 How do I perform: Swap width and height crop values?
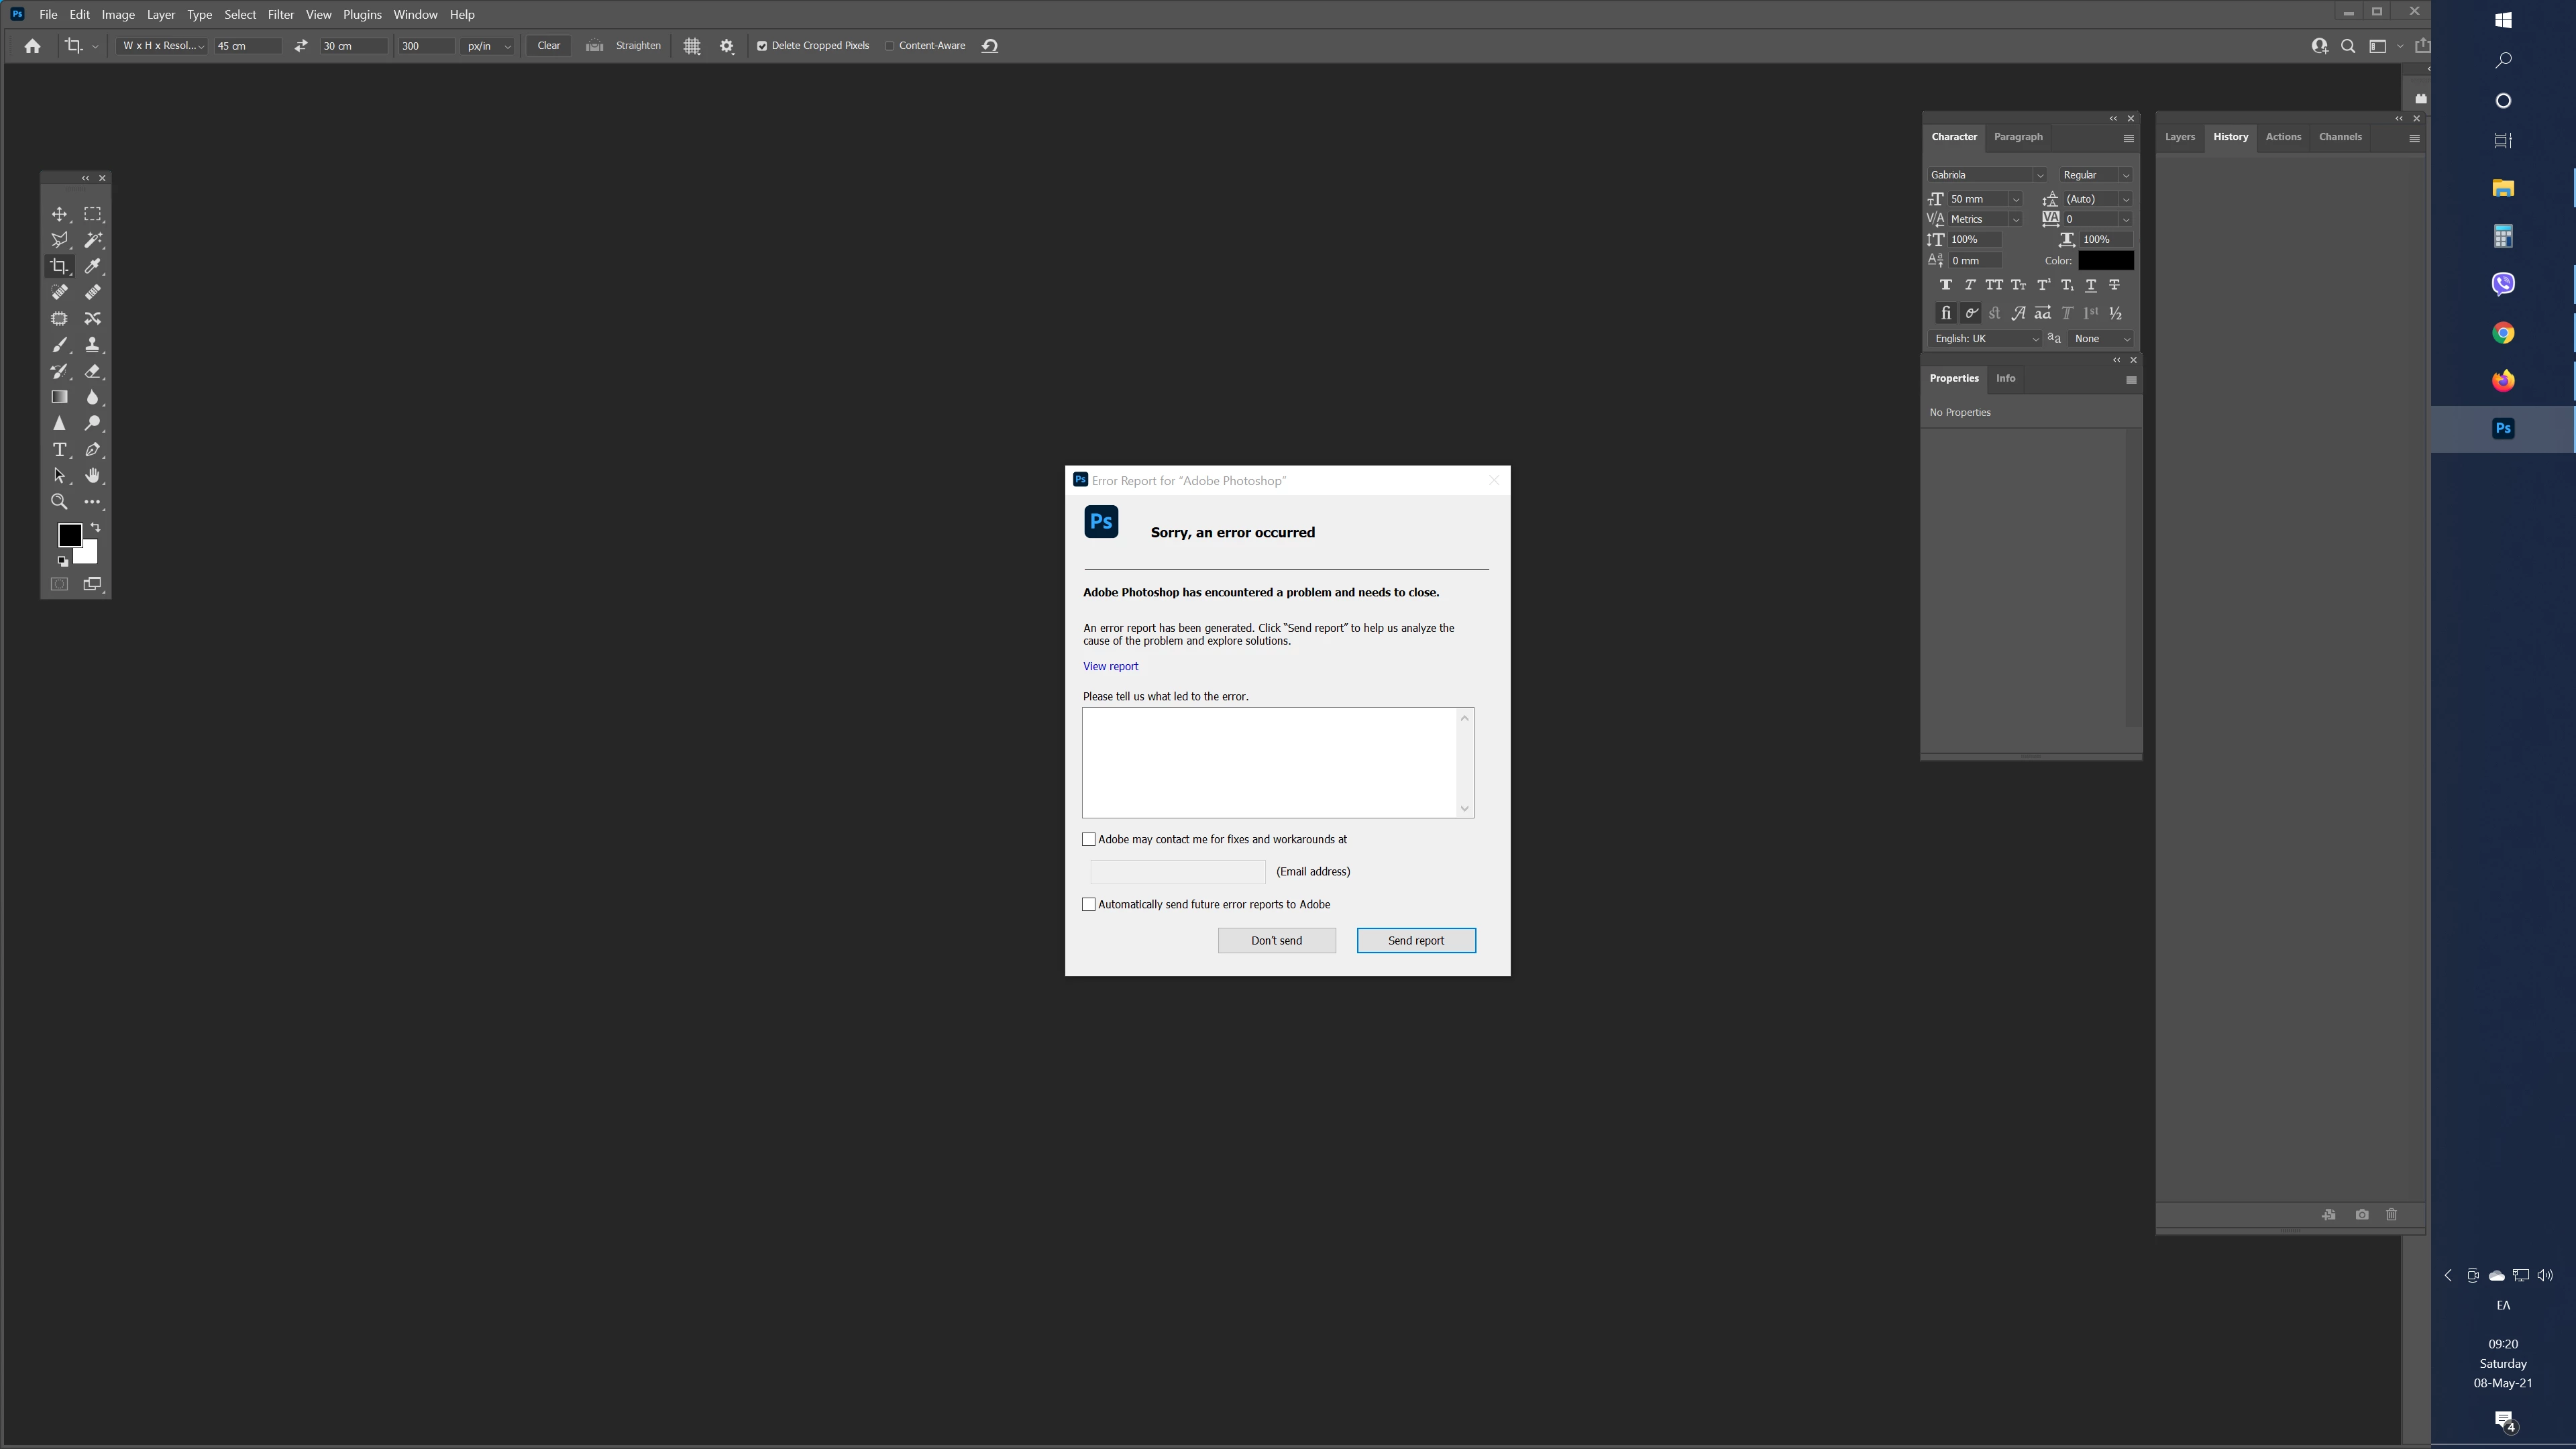(300, 46)
